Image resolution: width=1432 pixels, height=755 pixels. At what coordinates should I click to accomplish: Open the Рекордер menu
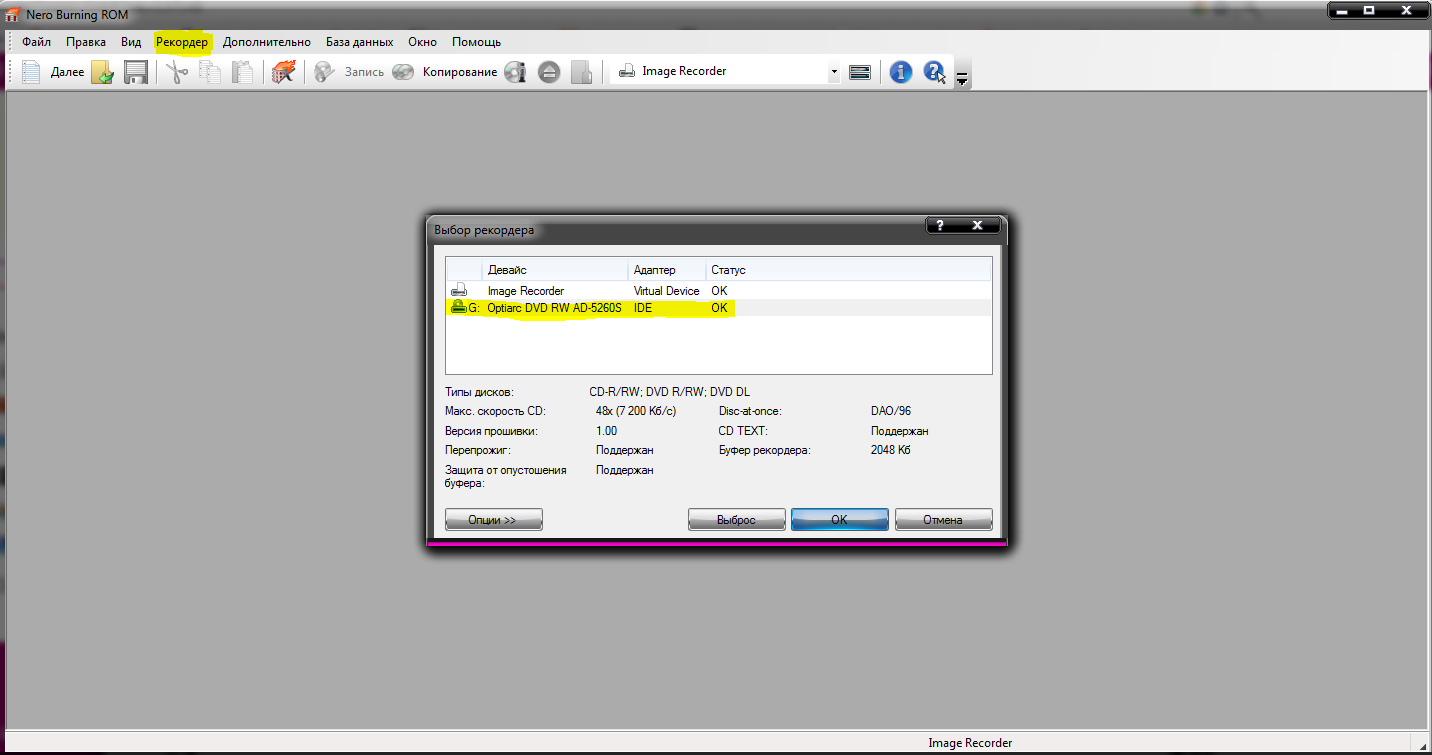(182, 42)
